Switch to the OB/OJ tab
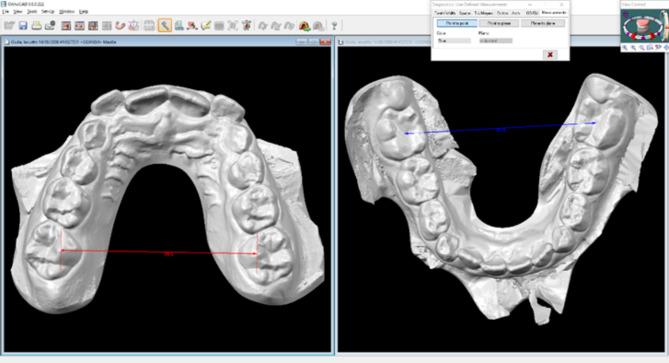This screenshot has width=669, height=363. [x=532, y=13]
